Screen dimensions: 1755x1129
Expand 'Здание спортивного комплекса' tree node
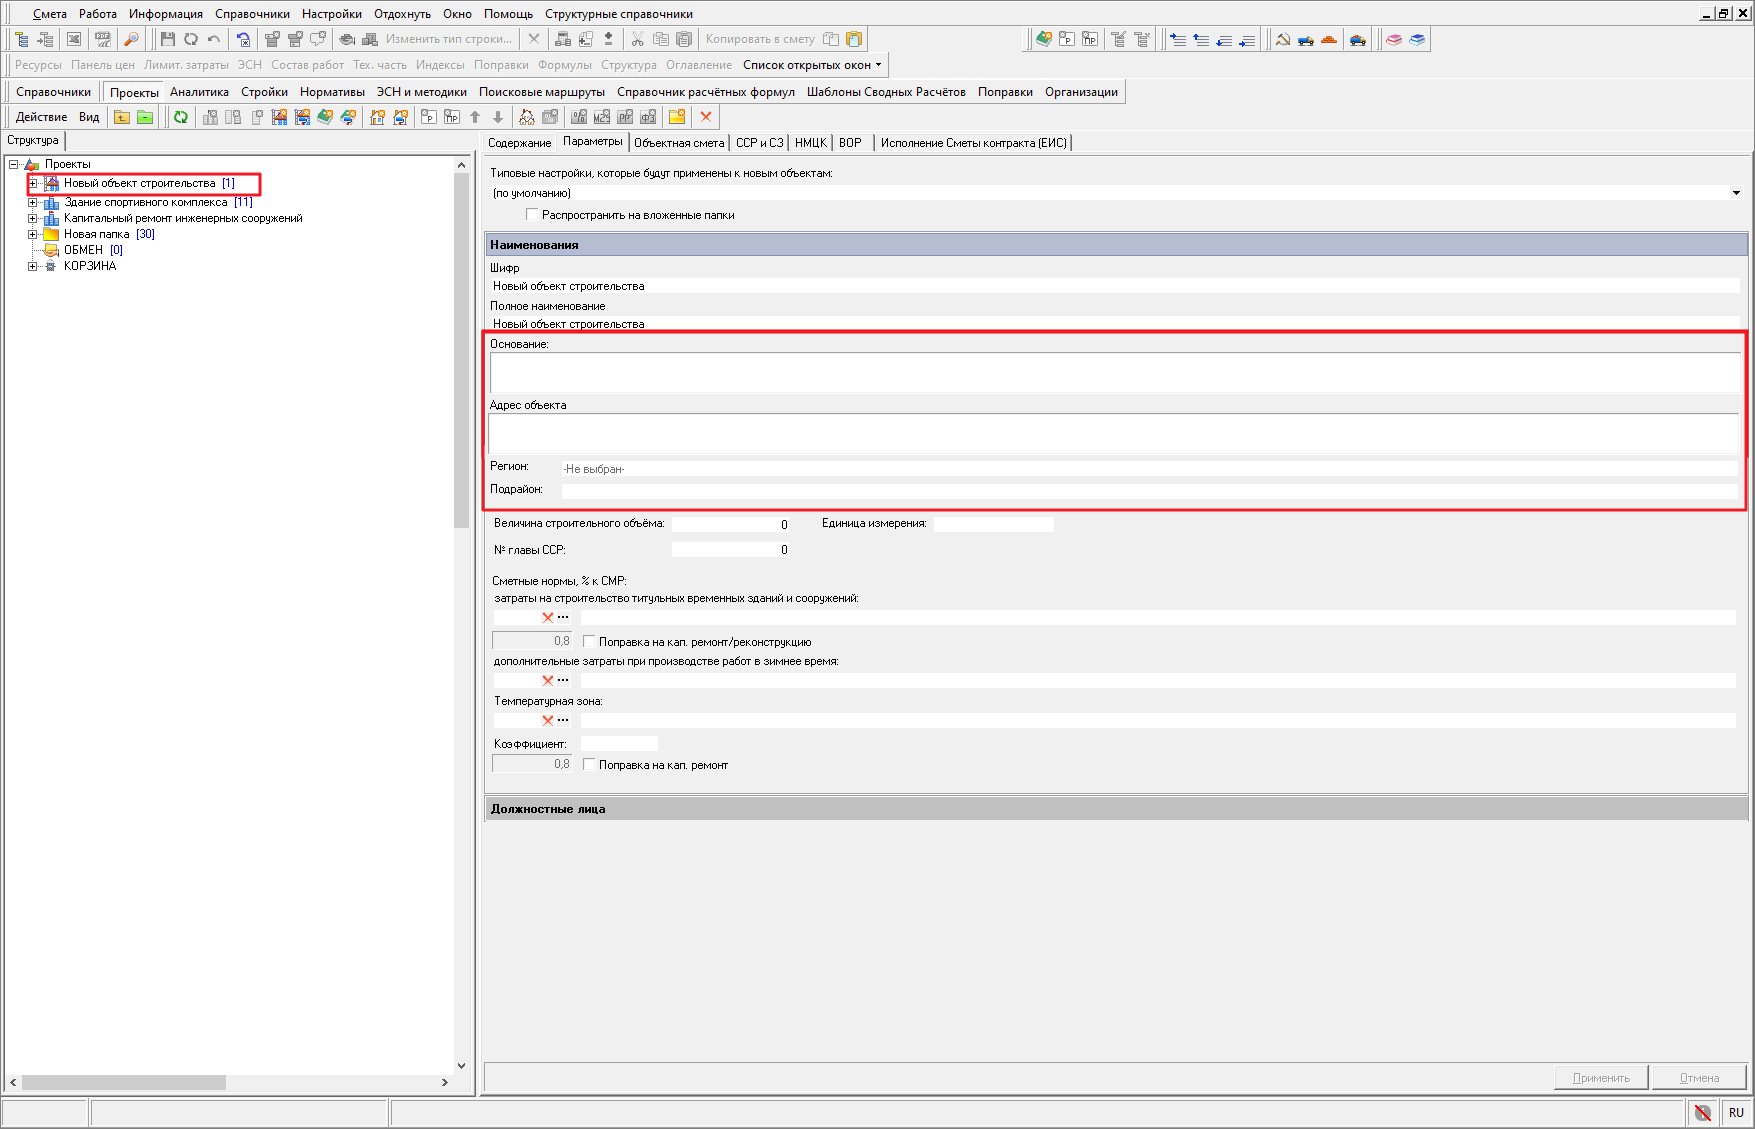point(33,202)
